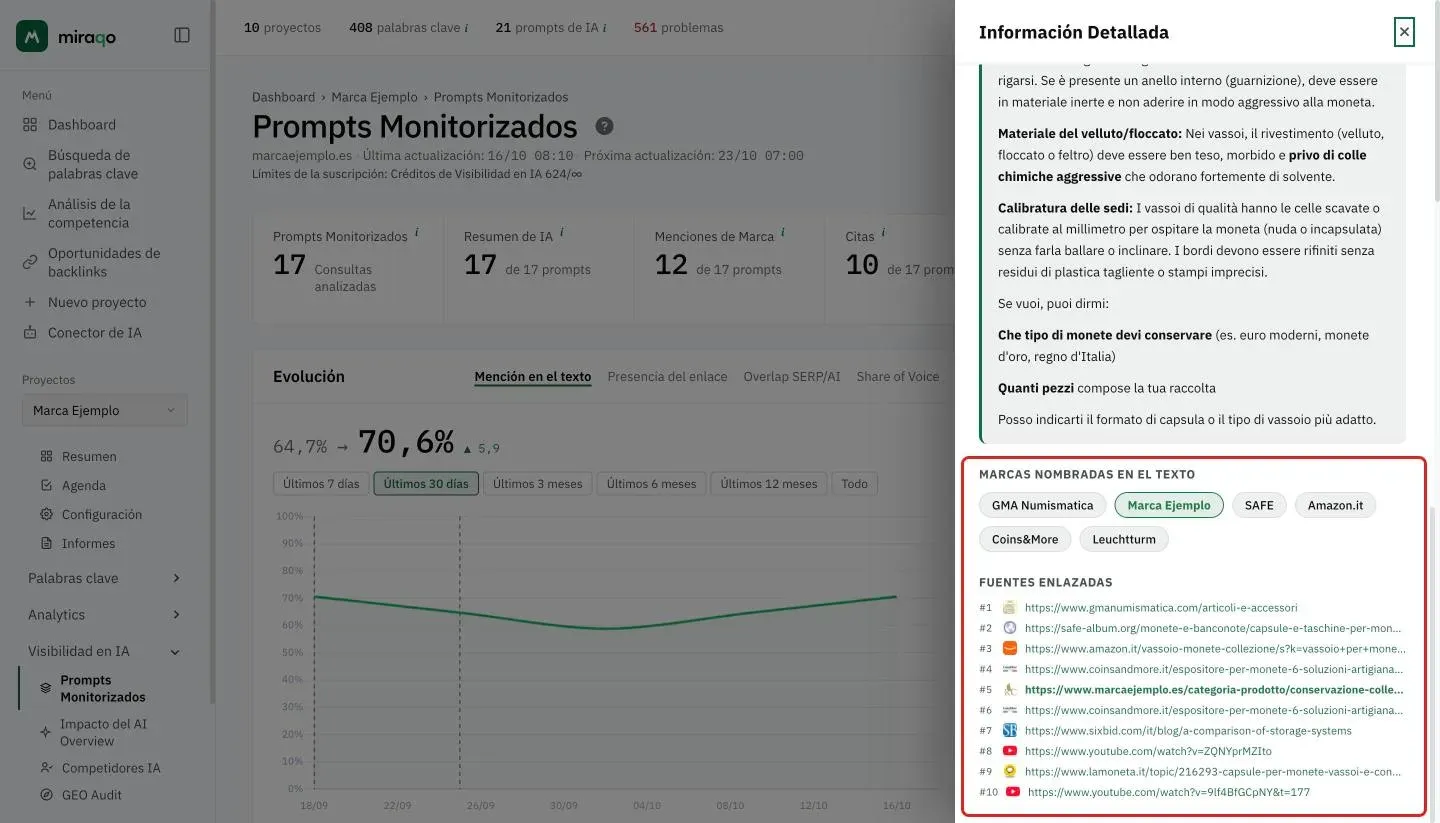The height and width of the screenshot is (823, 1440).
Task: Click the Resumen grid icon
Action: pos(46,456)
